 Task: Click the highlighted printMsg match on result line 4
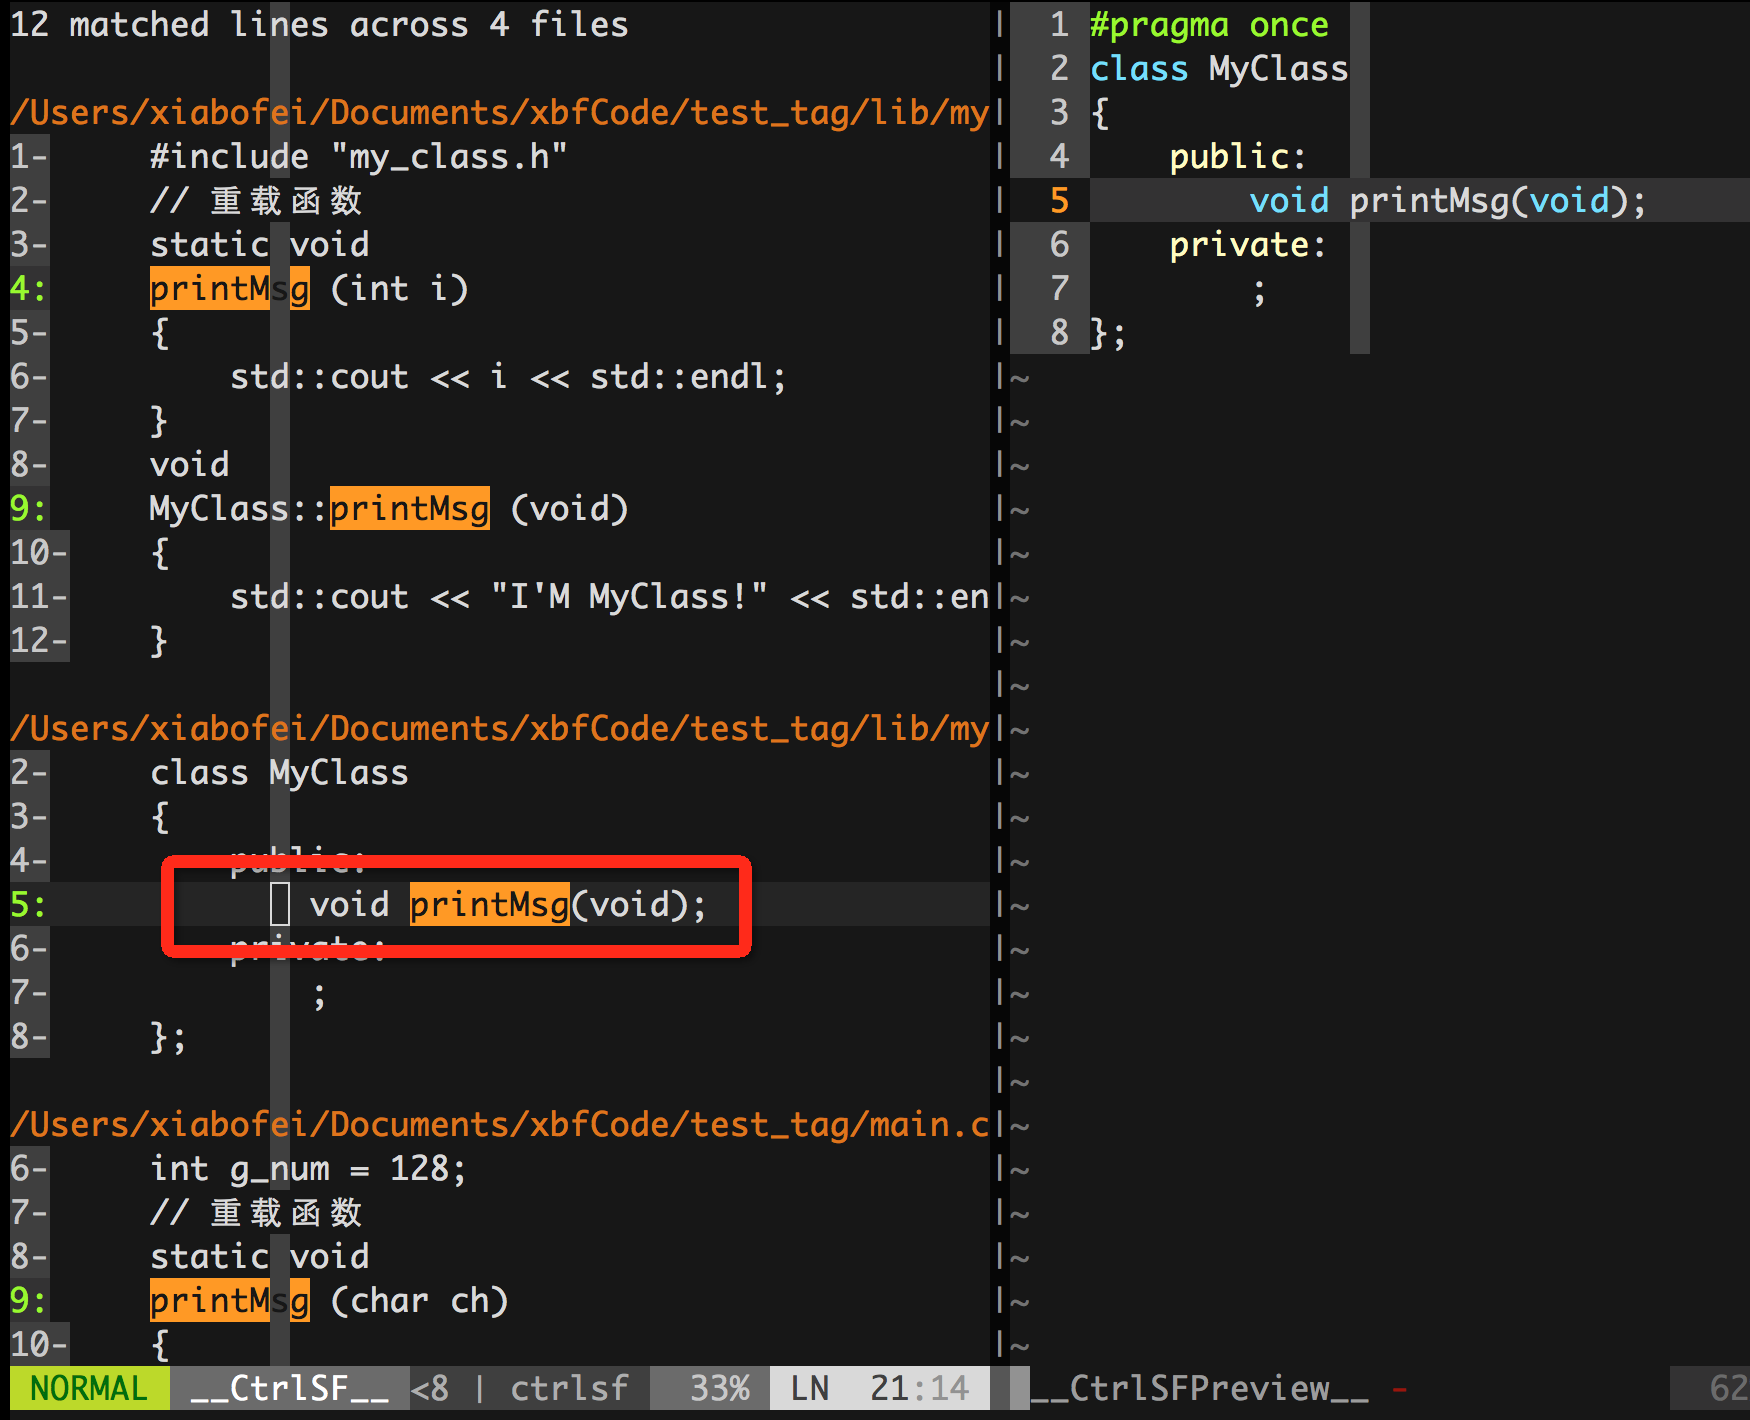[x=230, y=288]
